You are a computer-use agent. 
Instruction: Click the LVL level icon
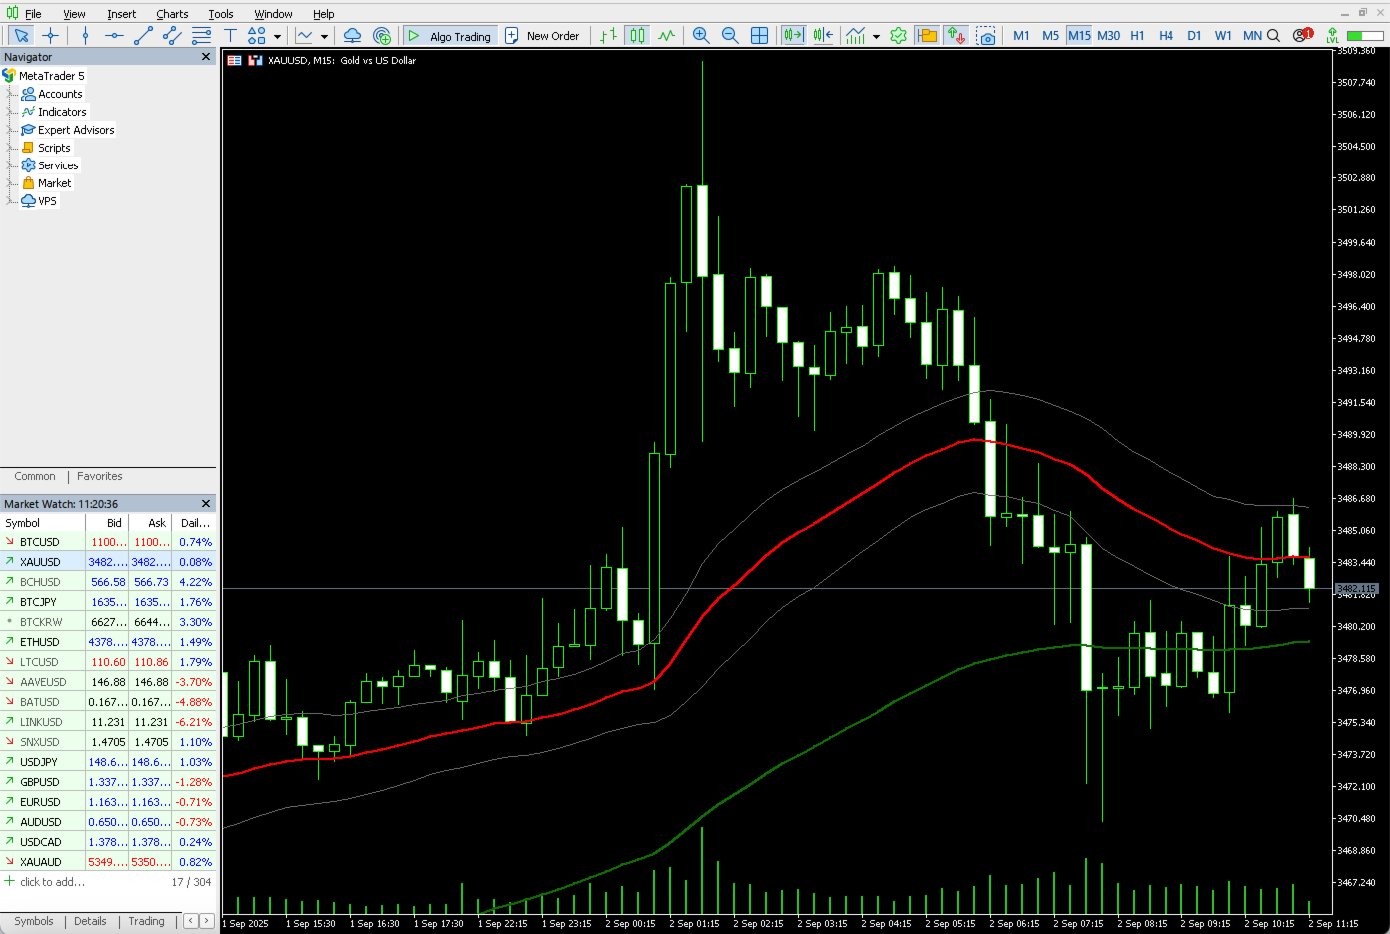point(1332,35)
